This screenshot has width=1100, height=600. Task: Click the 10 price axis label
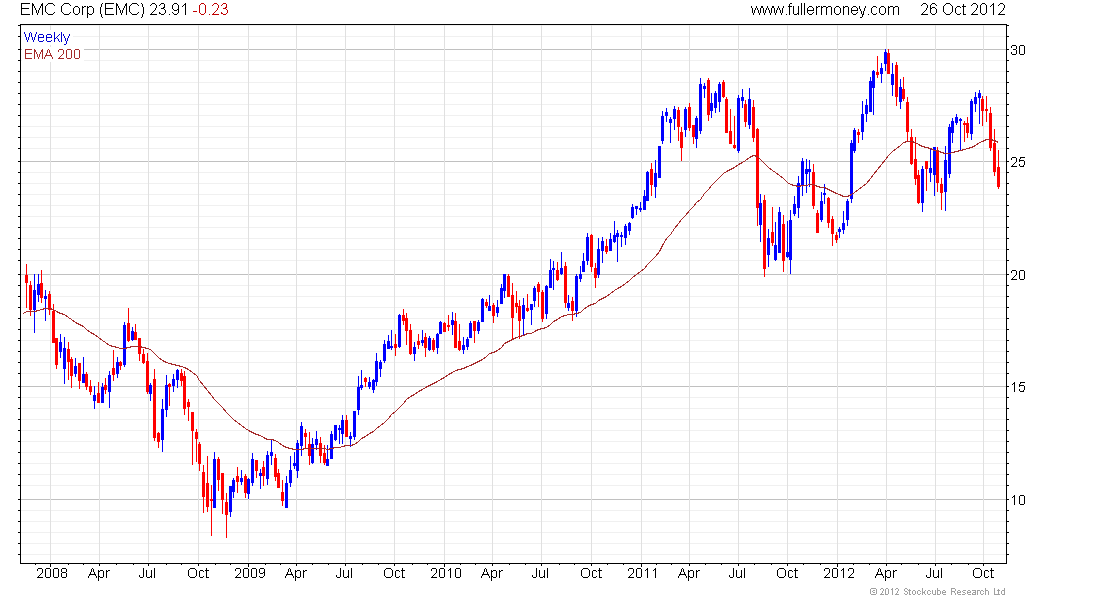(x=1017, y=500)
